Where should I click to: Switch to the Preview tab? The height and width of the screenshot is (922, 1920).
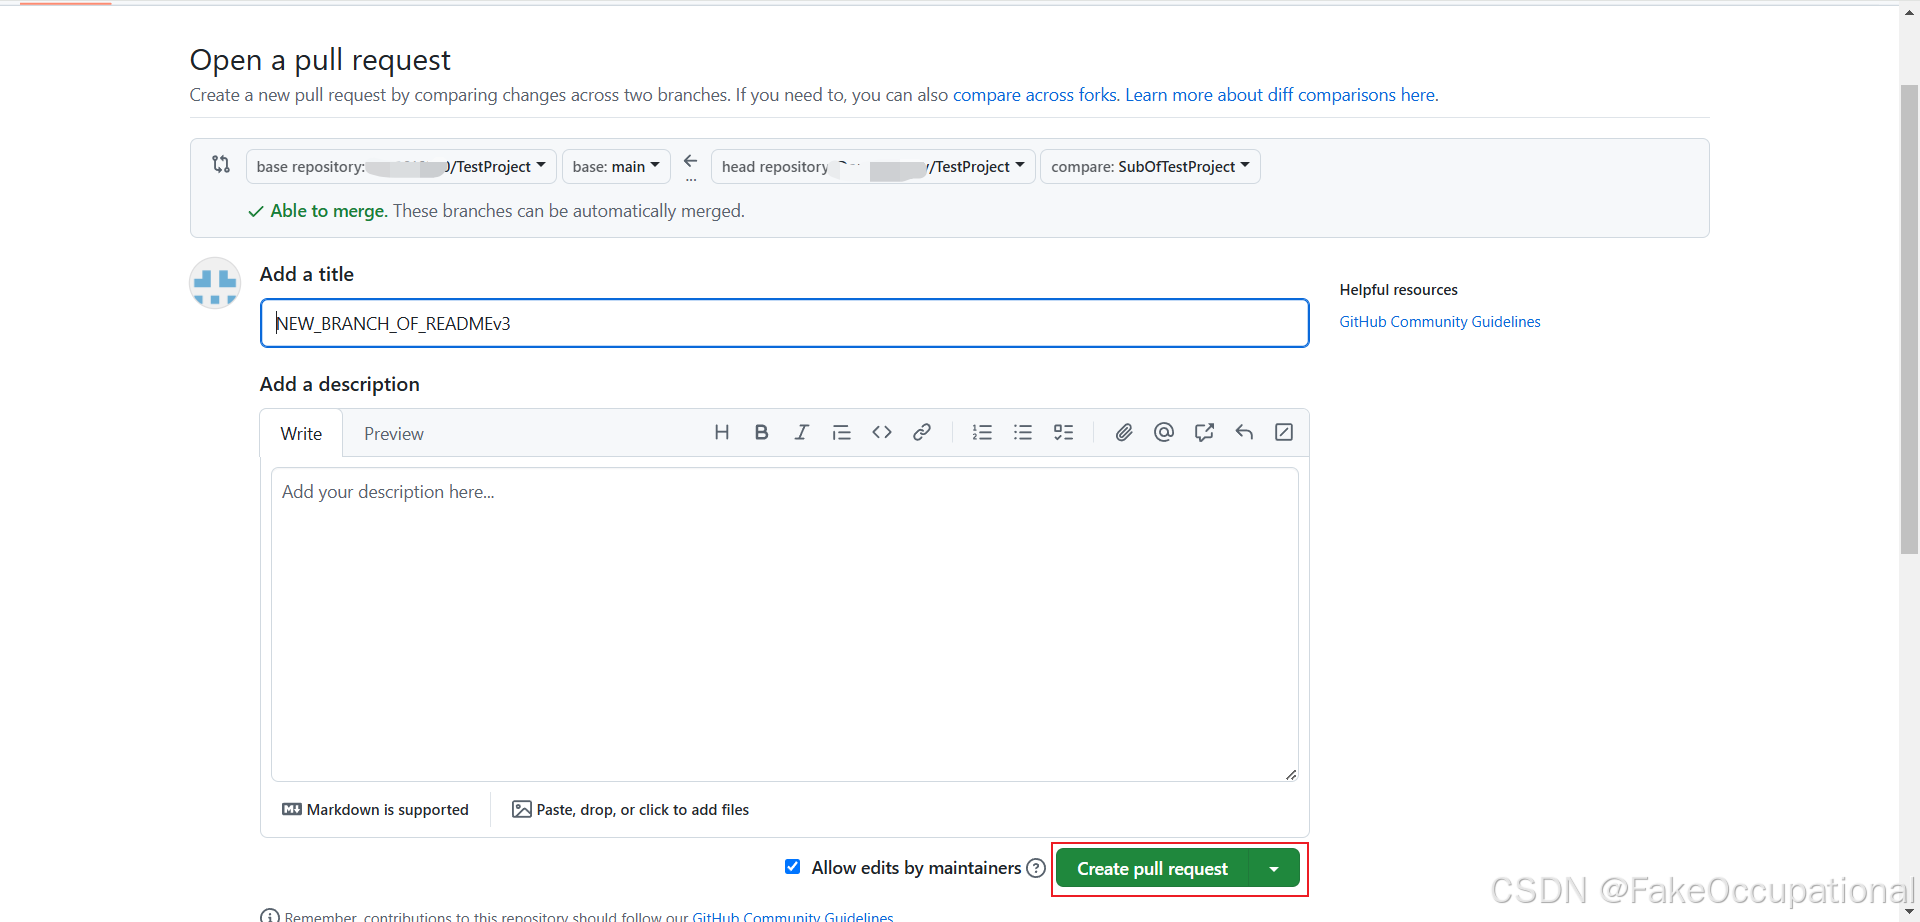[x=394, y=433]
